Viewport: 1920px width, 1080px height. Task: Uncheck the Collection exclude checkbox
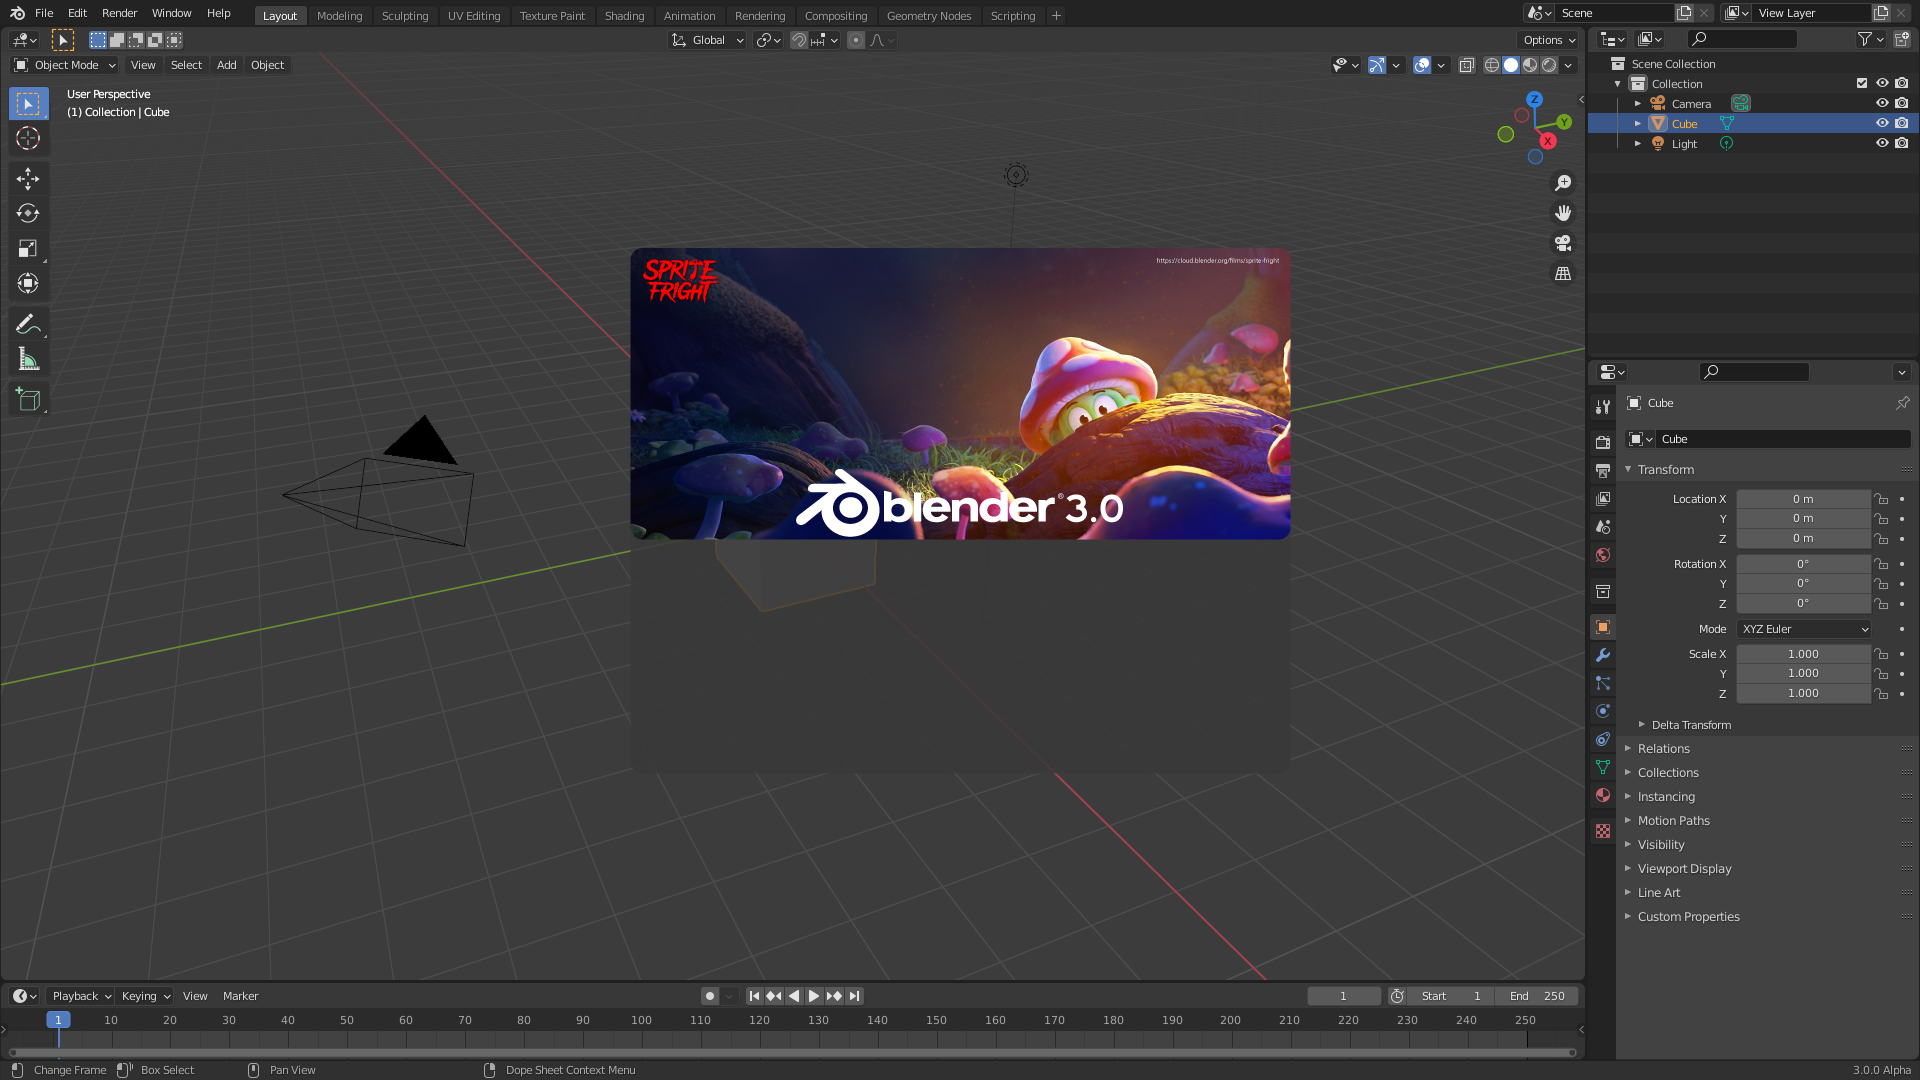1862,83
